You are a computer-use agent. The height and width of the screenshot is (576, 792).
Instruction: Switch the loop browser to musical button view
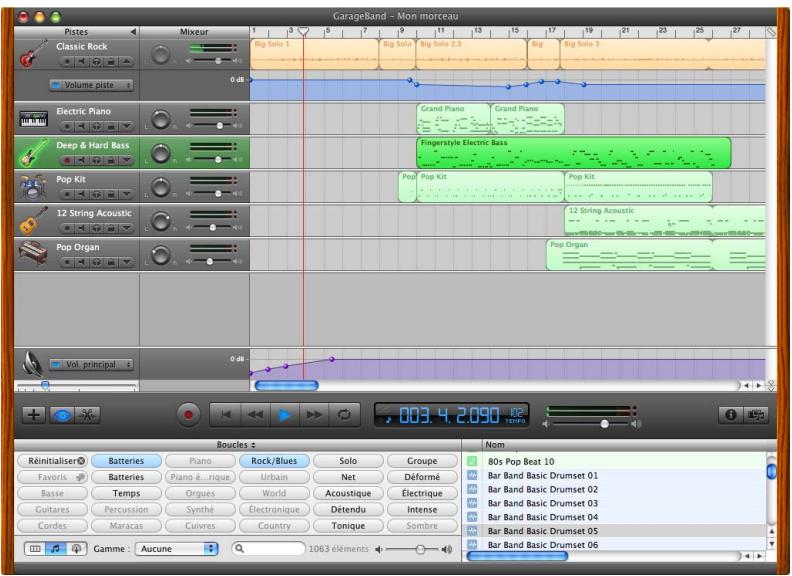56,548
